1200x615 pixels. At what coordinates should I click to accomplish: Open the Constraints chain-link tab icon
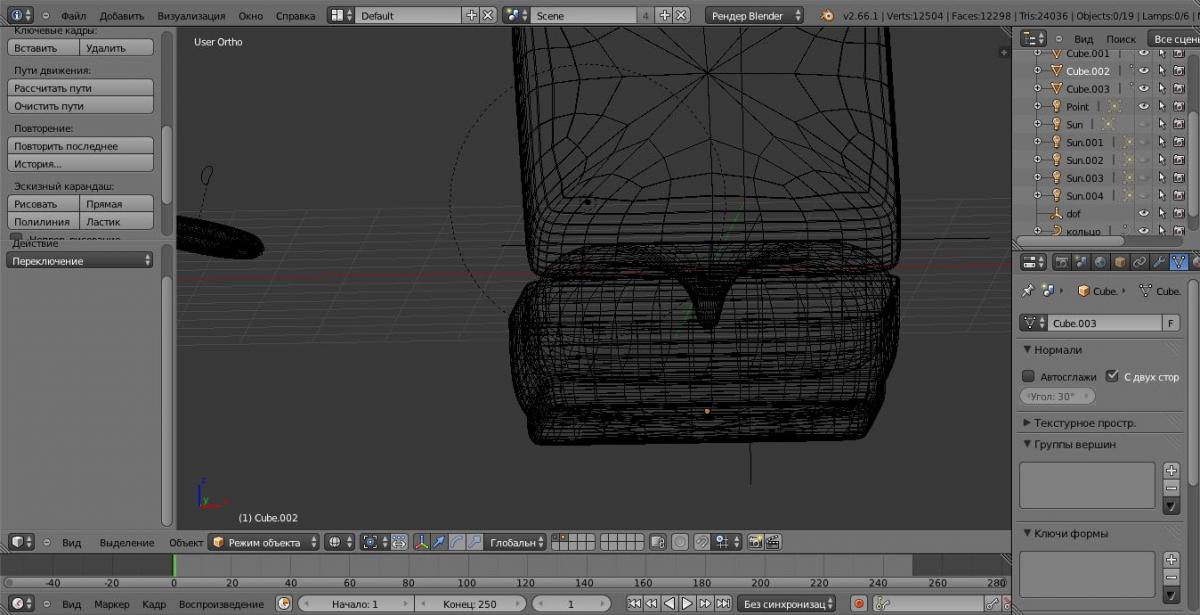click(1139, 262)
